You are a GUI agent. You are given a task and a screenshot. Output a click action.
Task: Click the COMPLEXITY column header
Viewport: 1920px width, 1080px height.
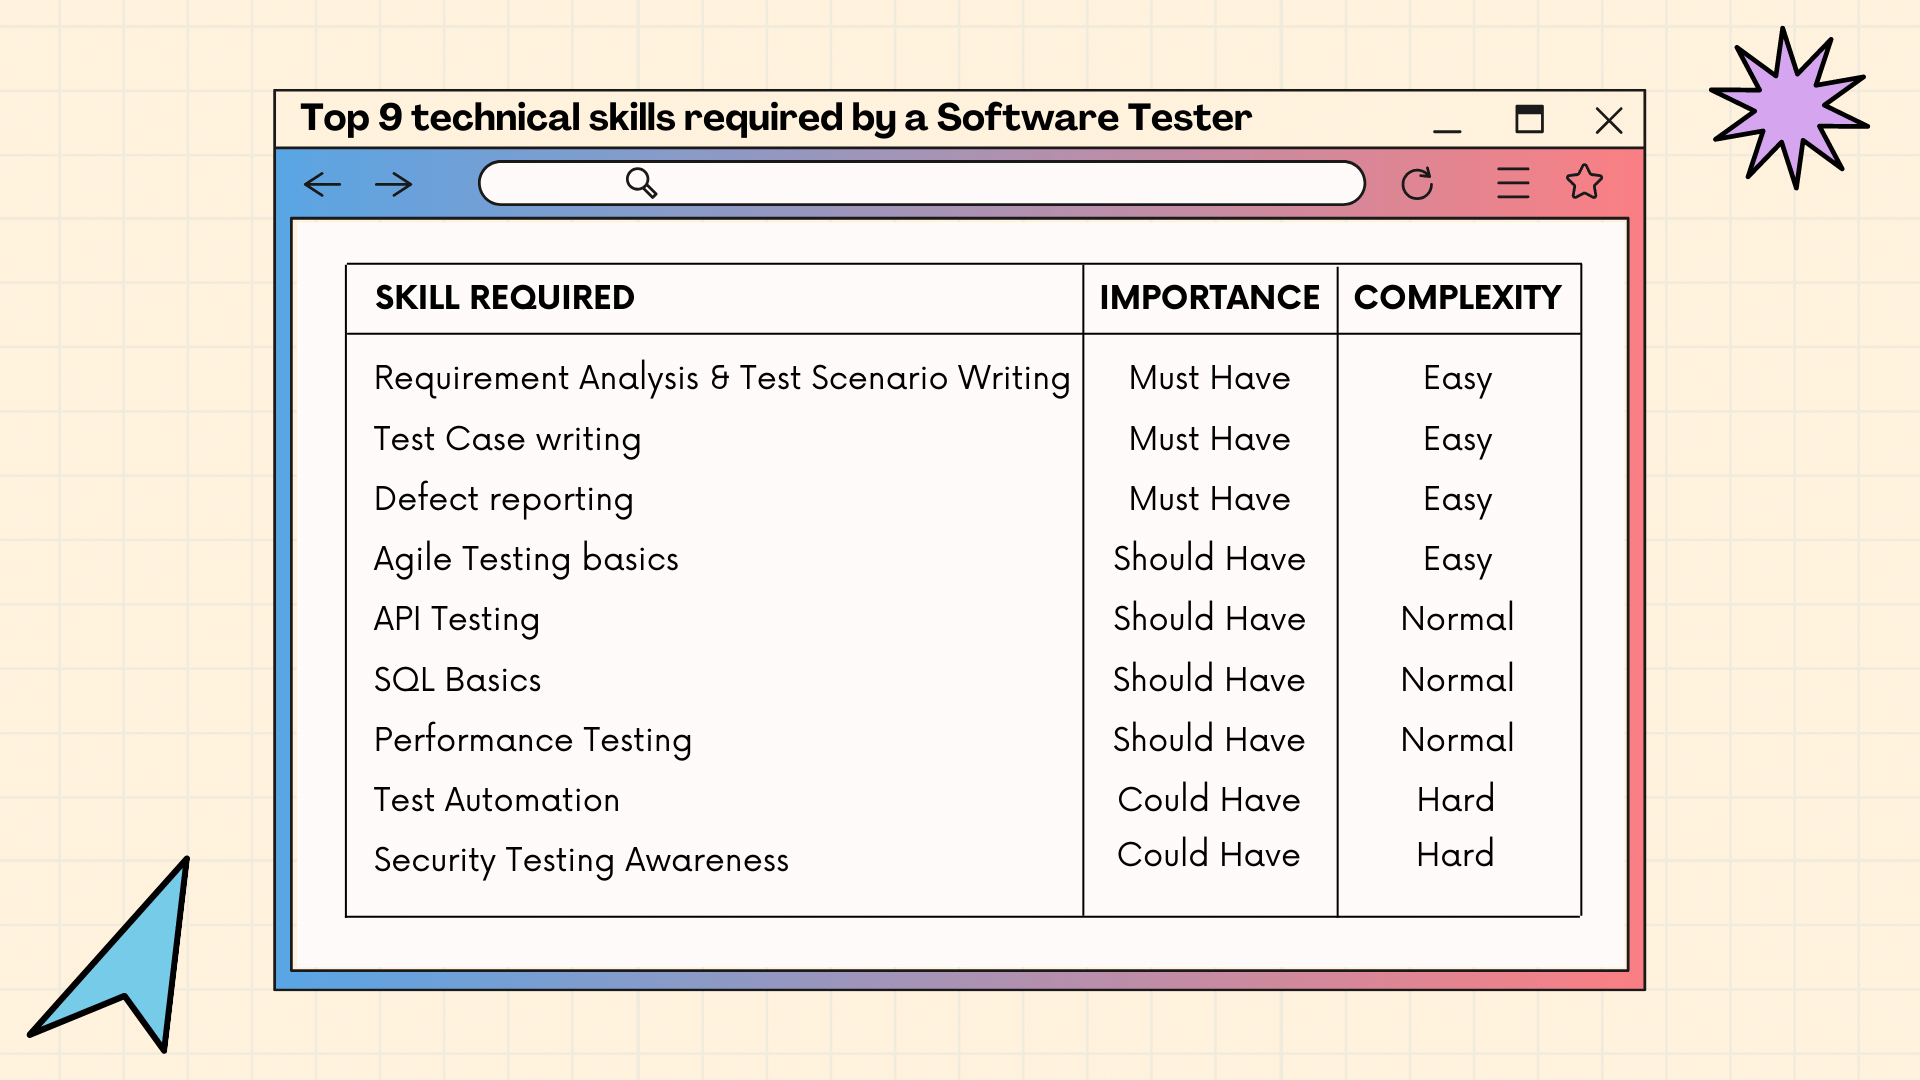[x=1457, y=297]
